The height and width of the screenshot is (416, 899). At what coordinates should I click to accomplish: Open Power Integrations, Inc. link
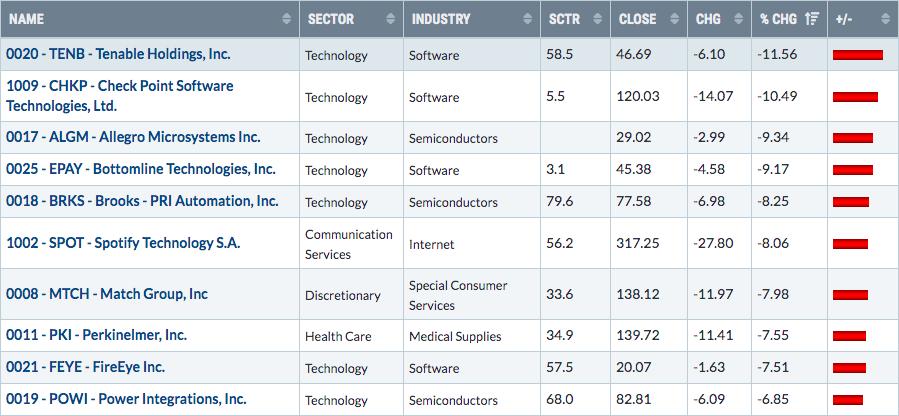tap(126, 399)
